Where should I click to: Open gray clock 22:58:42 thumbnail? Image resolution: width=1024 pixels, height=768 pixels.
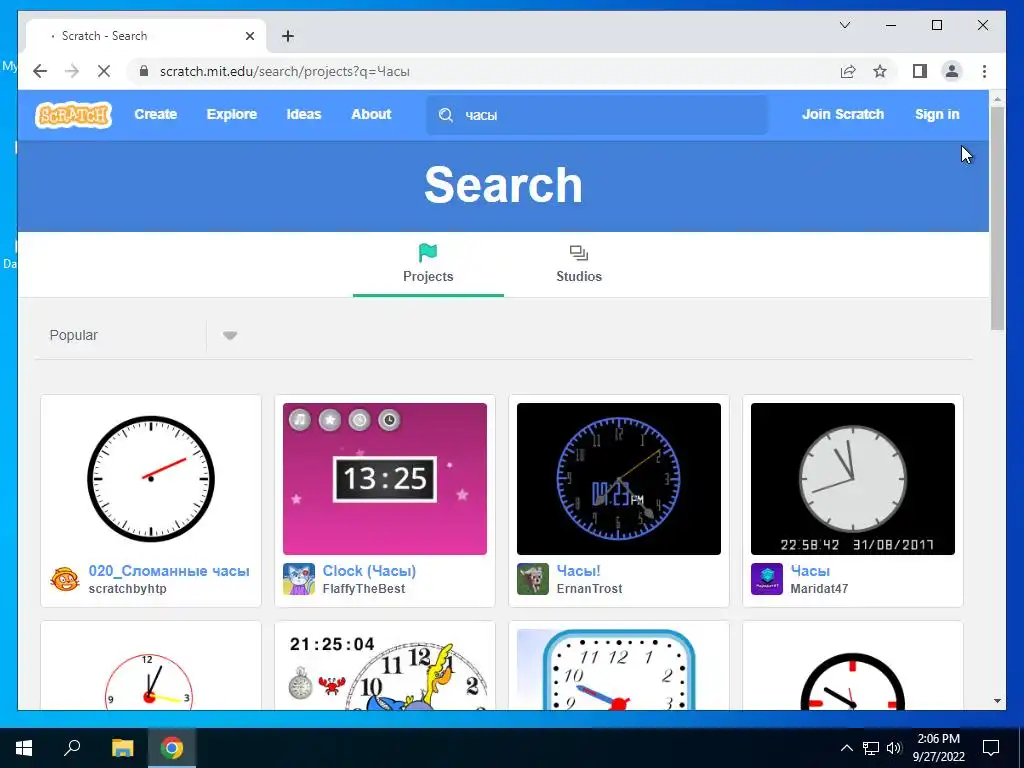[x=853, y=479]
